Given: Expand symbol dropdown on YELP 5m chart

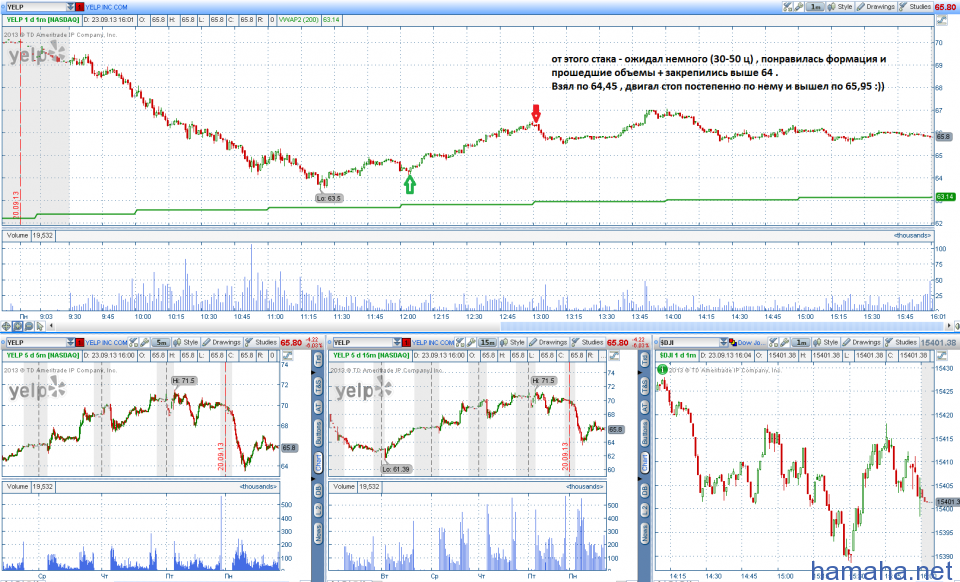Looking at the screenshot, I should tap(70, 343).
